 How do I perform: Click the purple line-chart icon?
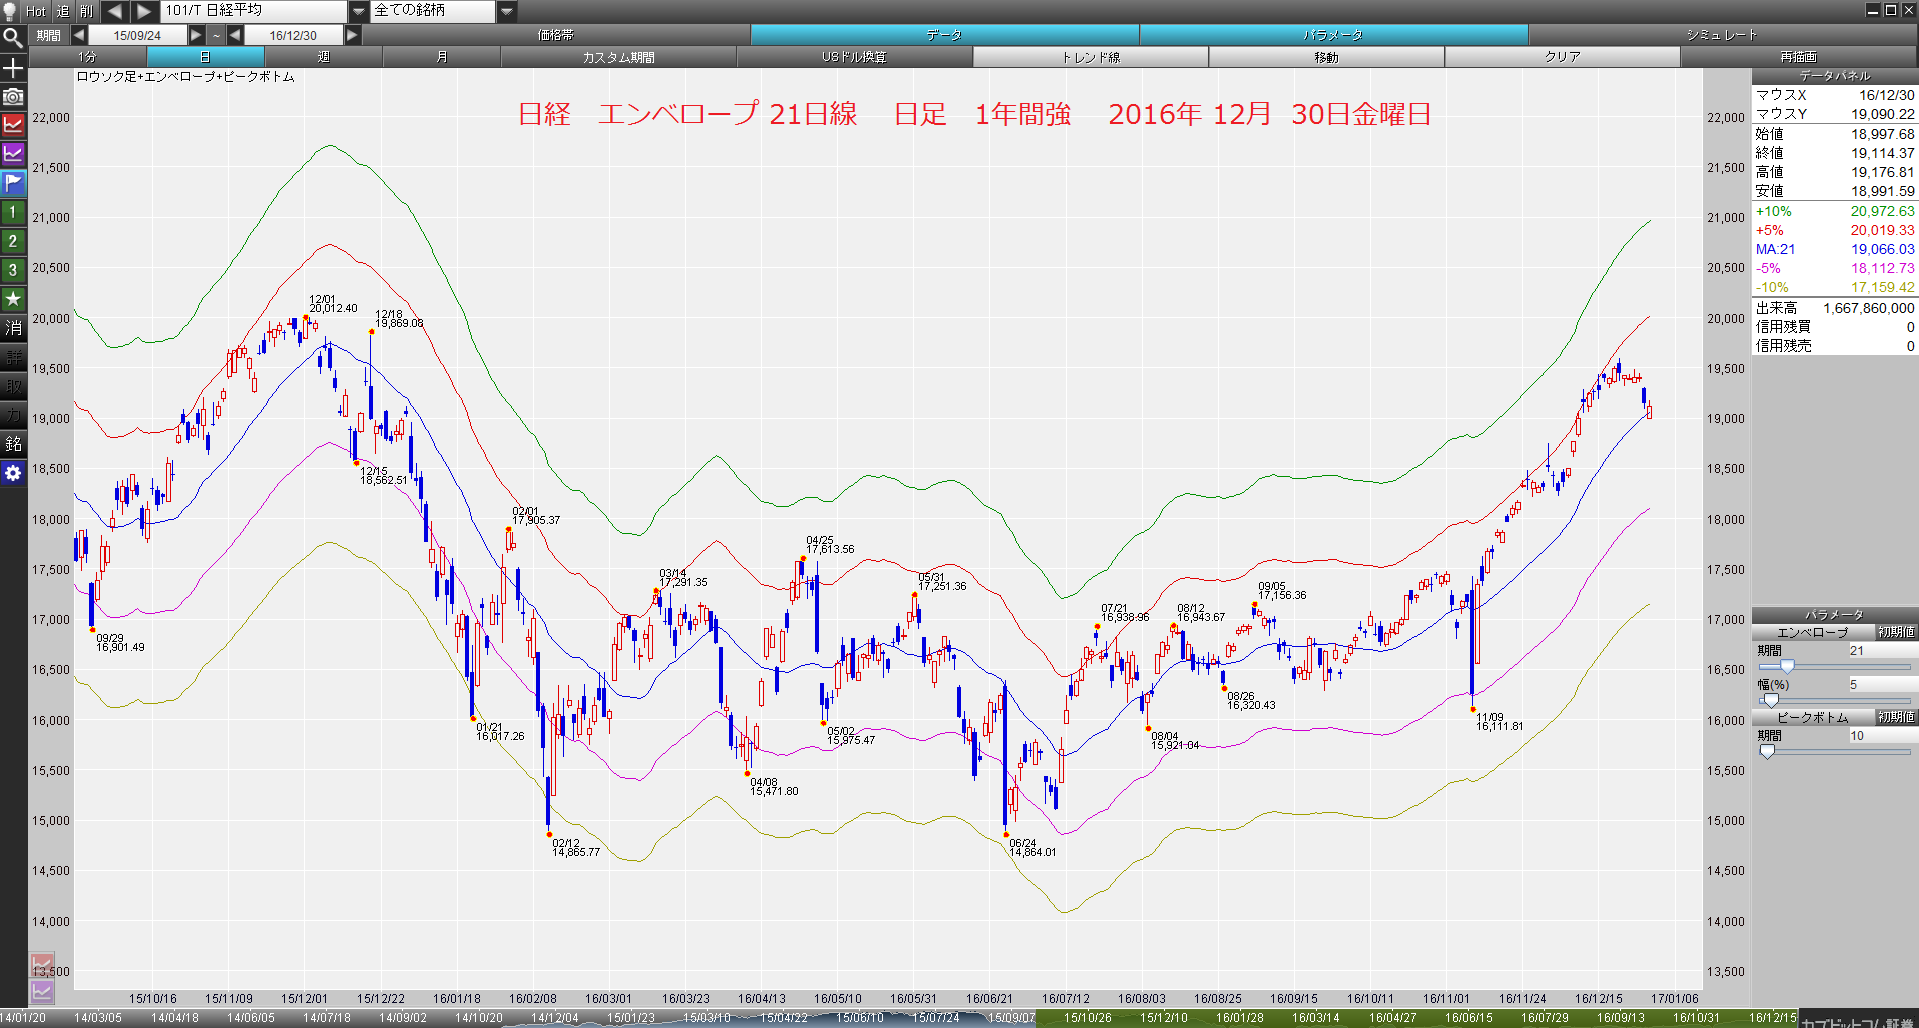tap(13, 154)
